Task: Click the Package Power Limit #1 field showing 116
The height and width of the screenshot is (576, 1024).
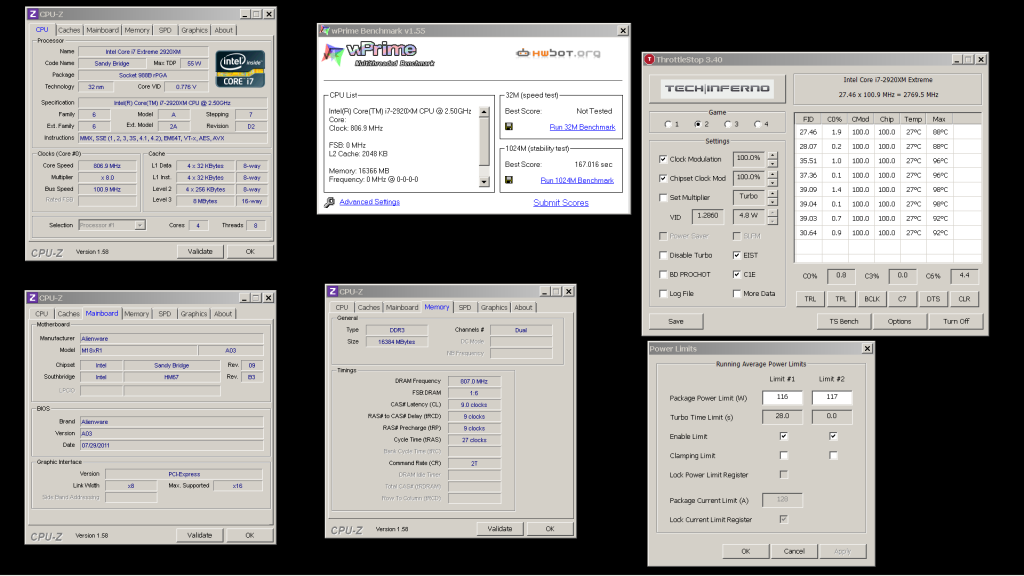Action: pos(782,397)
